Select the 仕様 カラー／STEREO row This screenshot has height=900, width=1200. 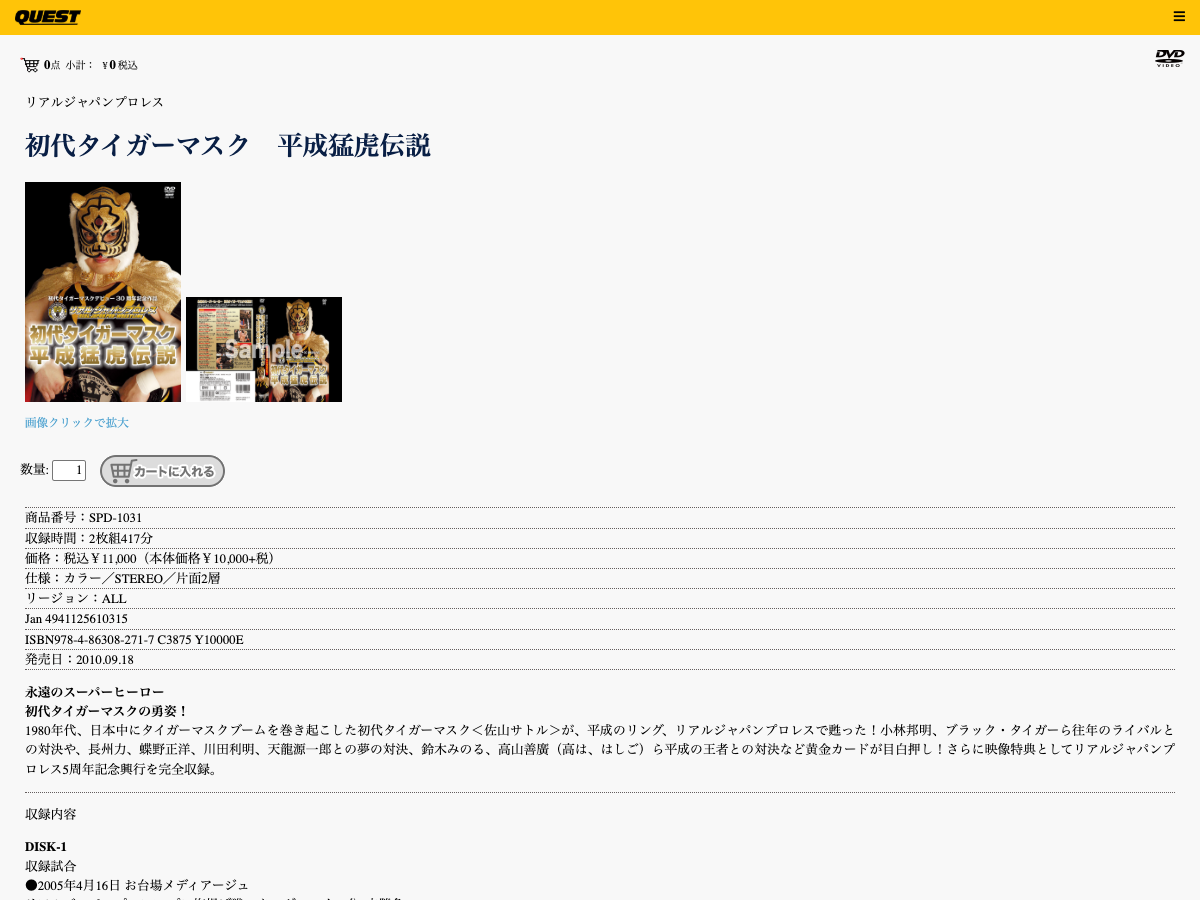tap(600, 578)
